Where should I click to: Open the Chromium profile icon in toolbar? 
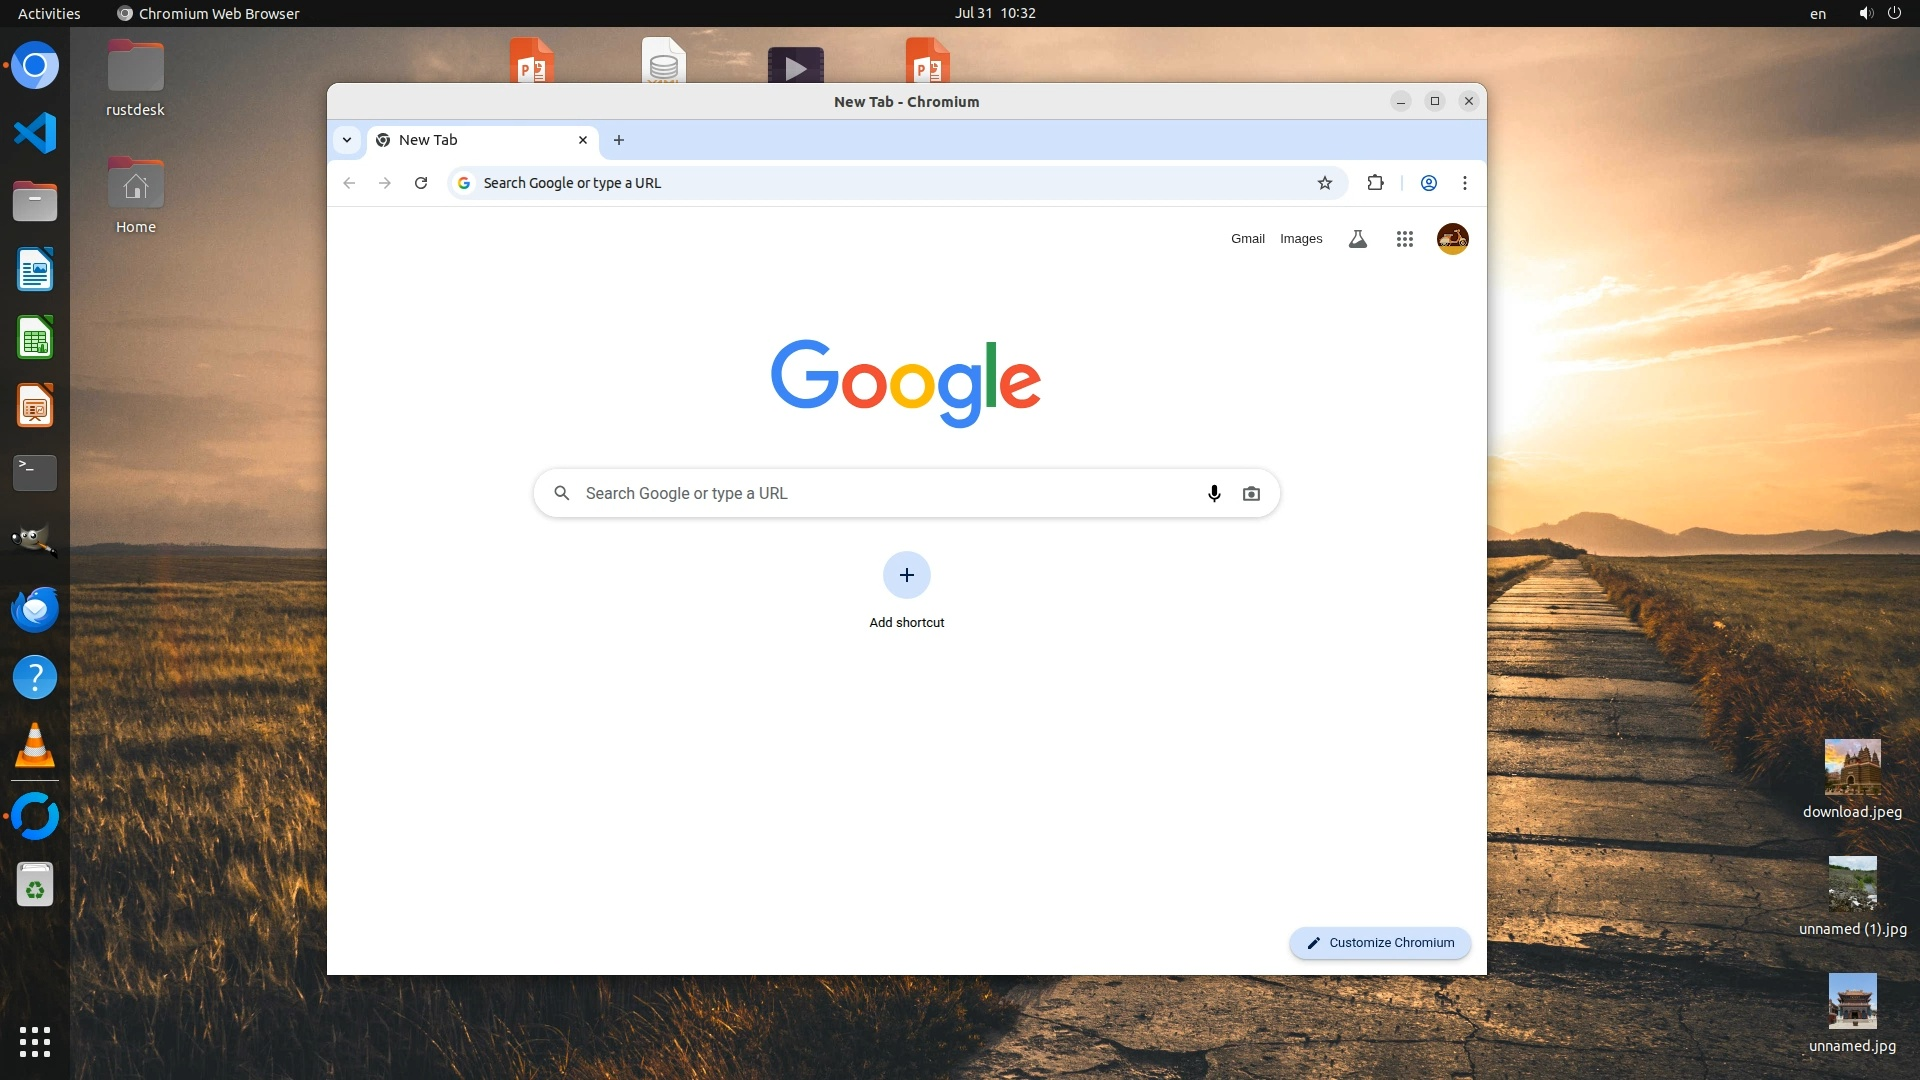click(x=1429, y=183)
